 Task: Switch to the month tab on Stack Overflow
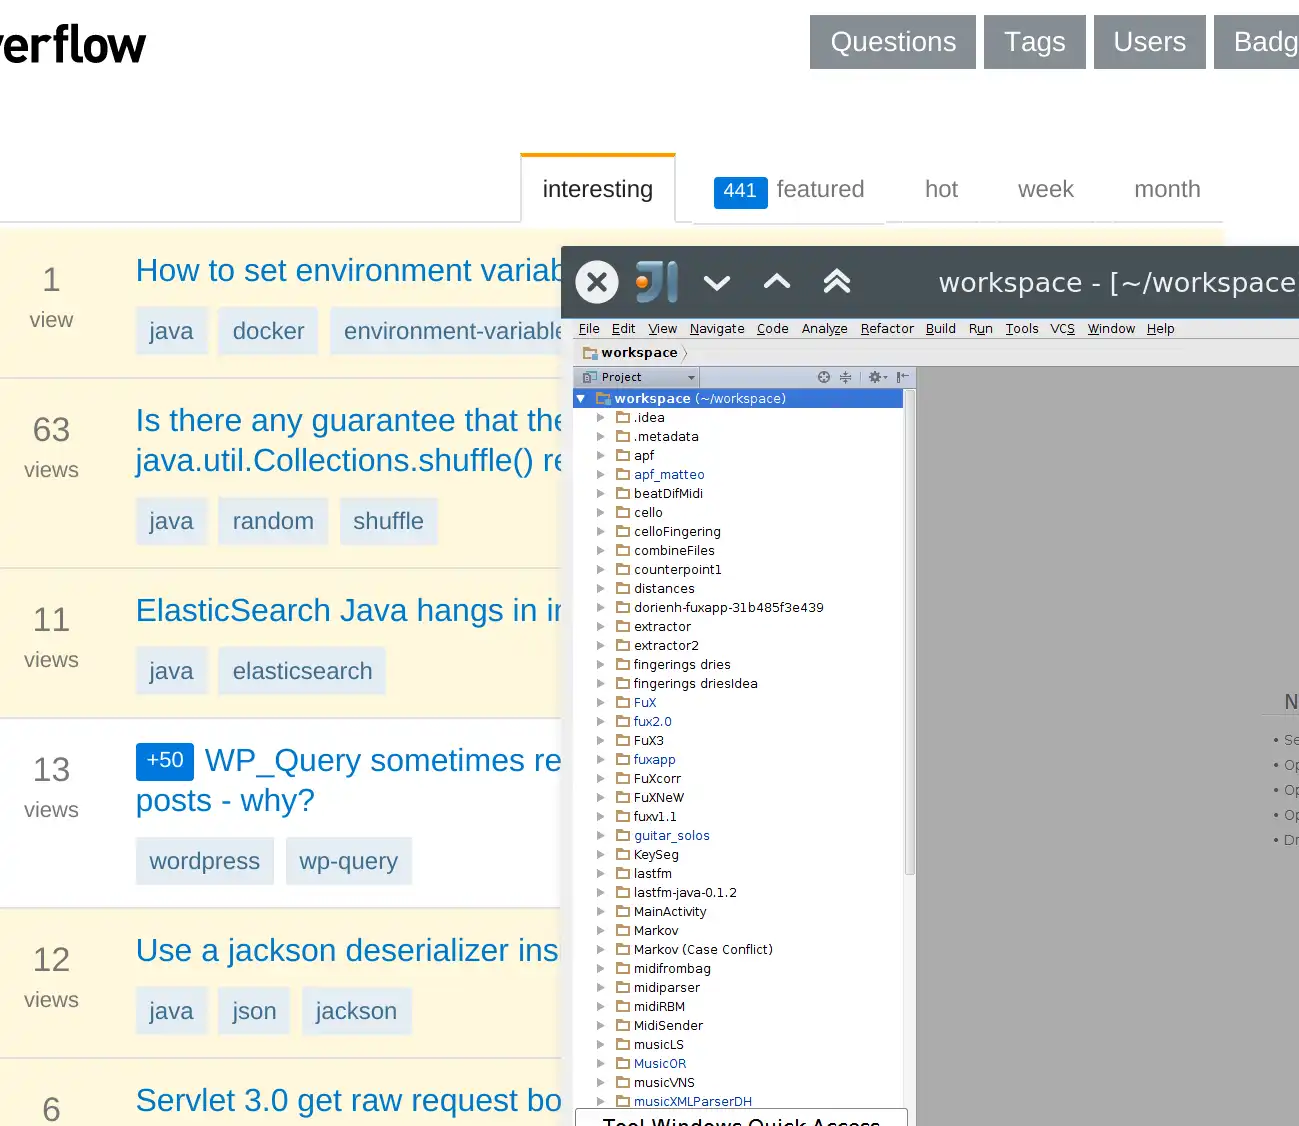[1167, 189]
